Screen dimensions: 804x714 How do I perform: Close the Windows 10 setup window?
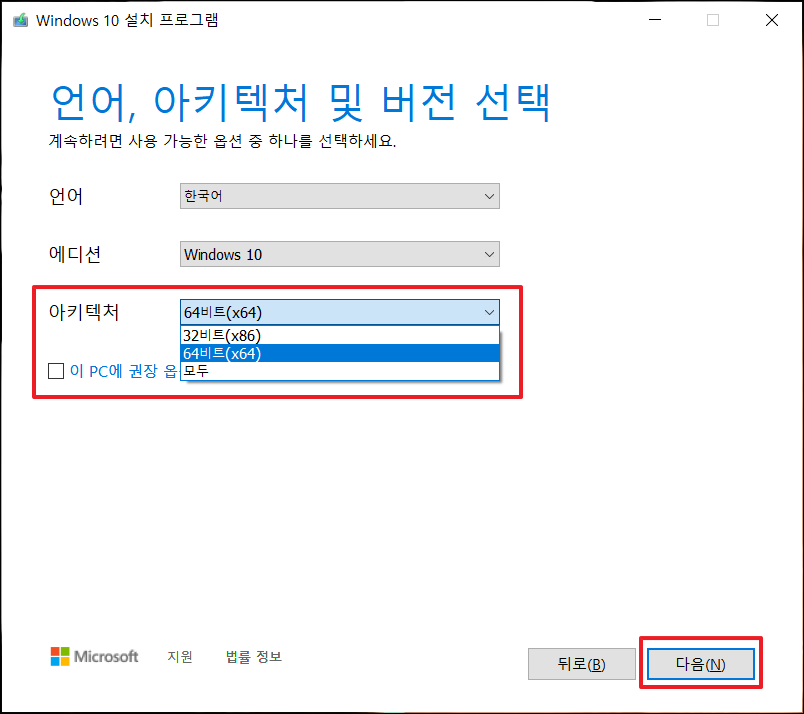pyautogui.click(x=772, y=20)
